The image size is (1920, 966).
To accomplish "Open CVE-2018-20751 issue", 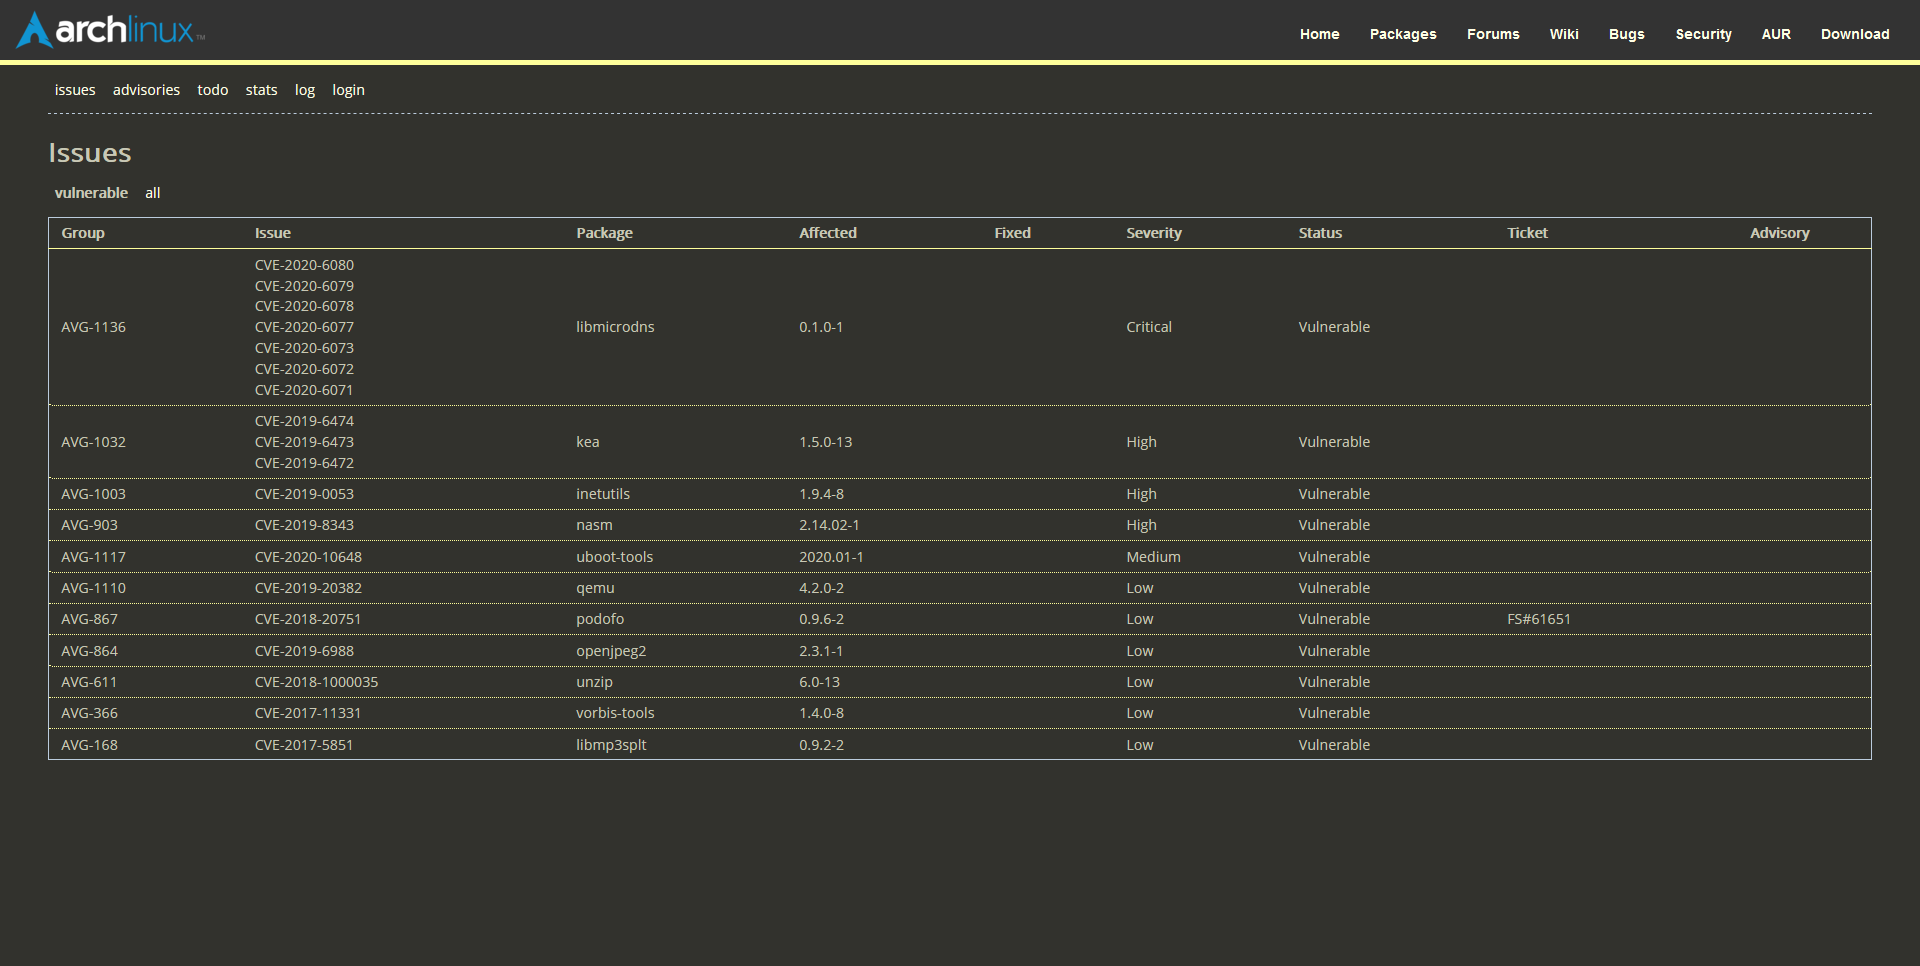I will point(308,619).
